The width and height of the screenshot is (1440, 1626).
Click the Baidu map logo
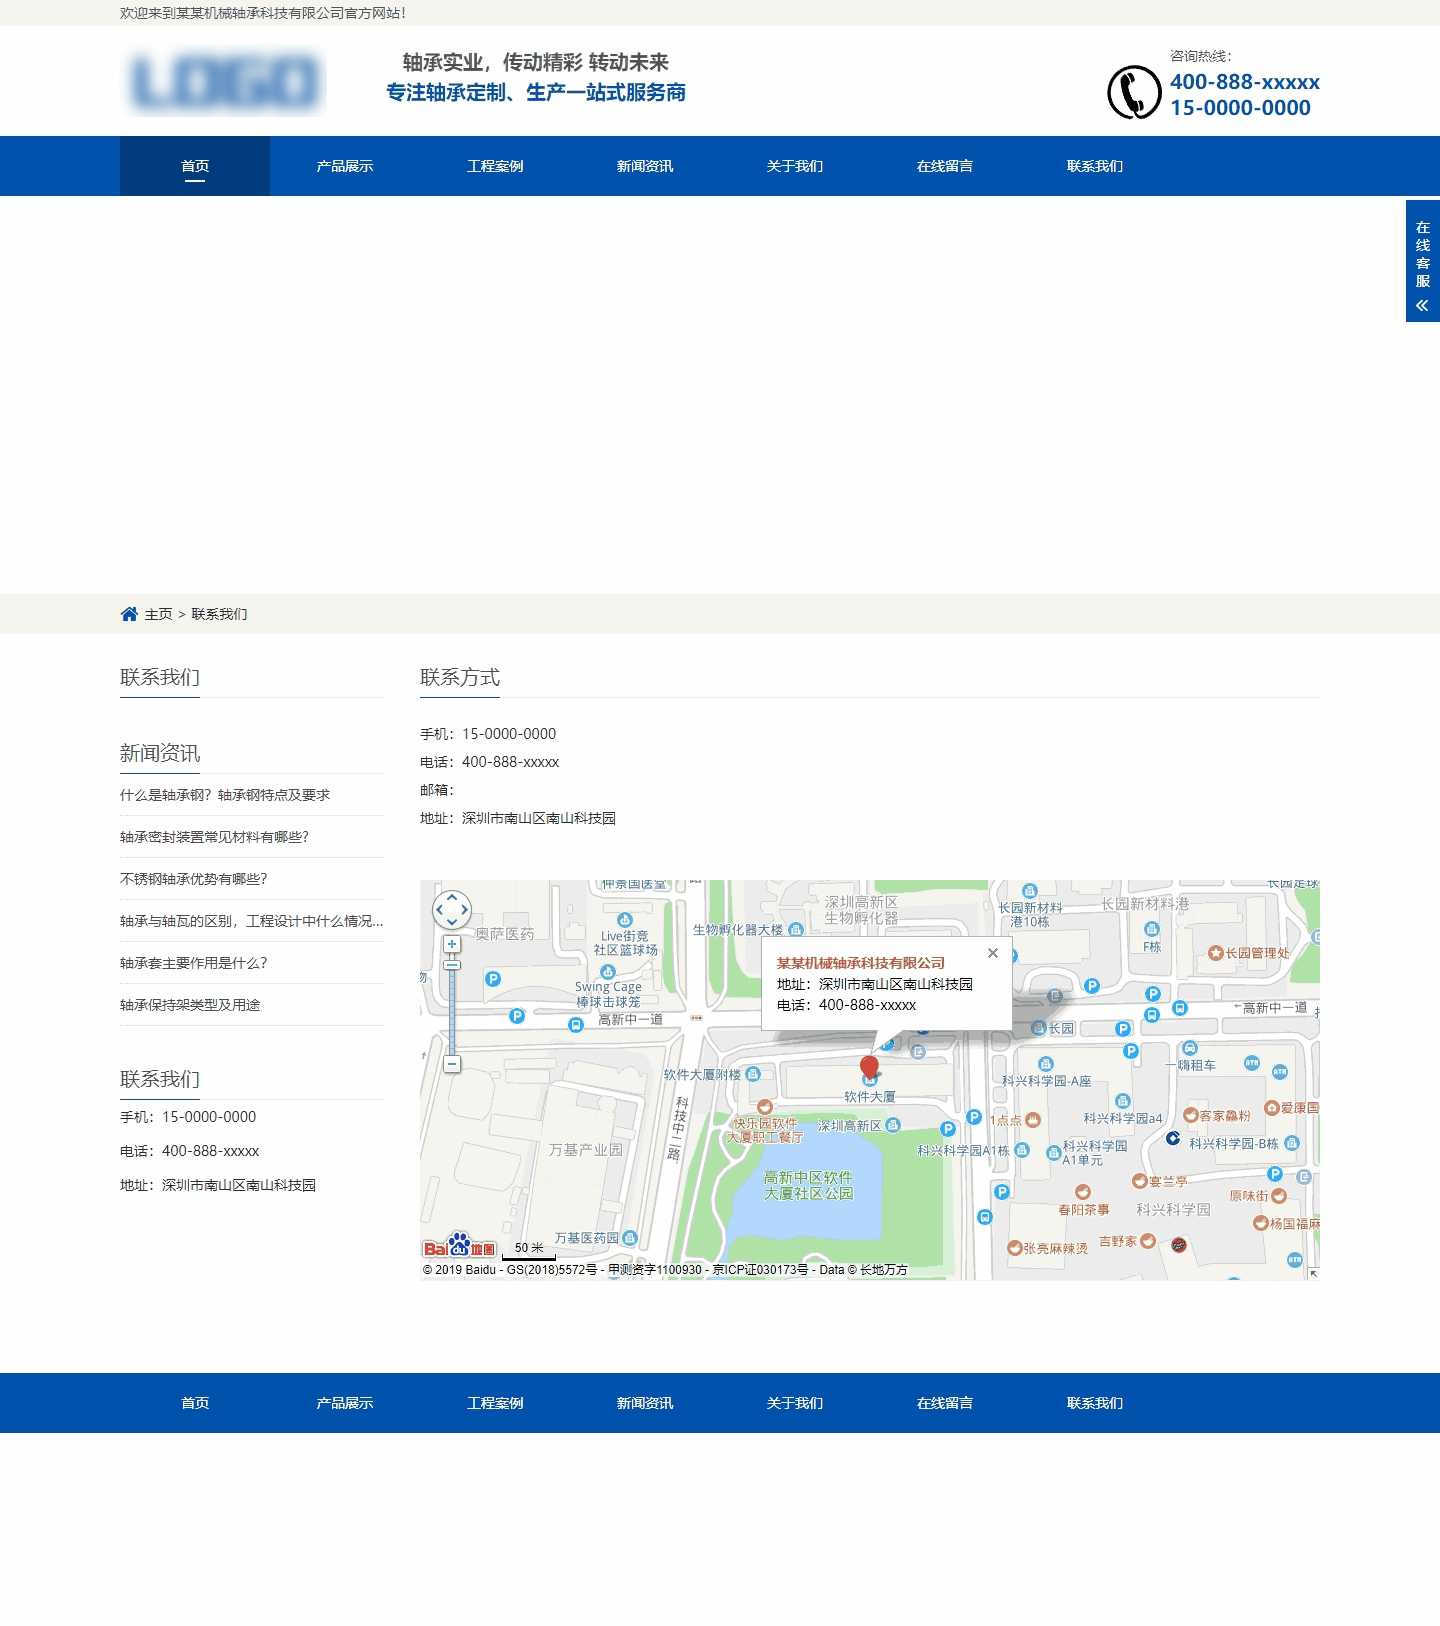click(x=459, y=1244)
